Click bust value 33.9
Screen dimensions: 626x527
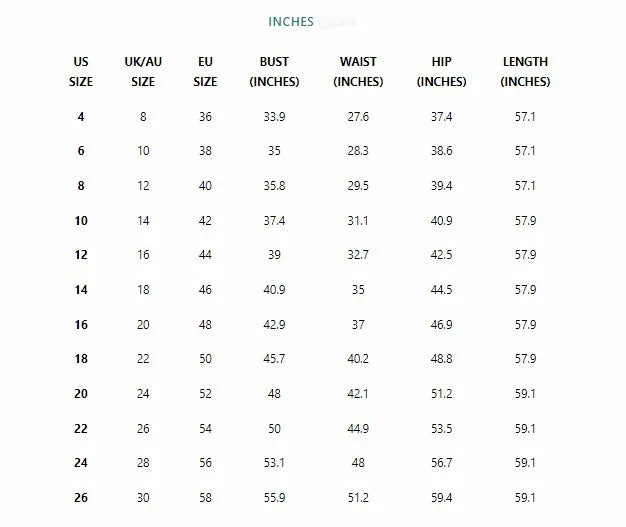(274, 117)
